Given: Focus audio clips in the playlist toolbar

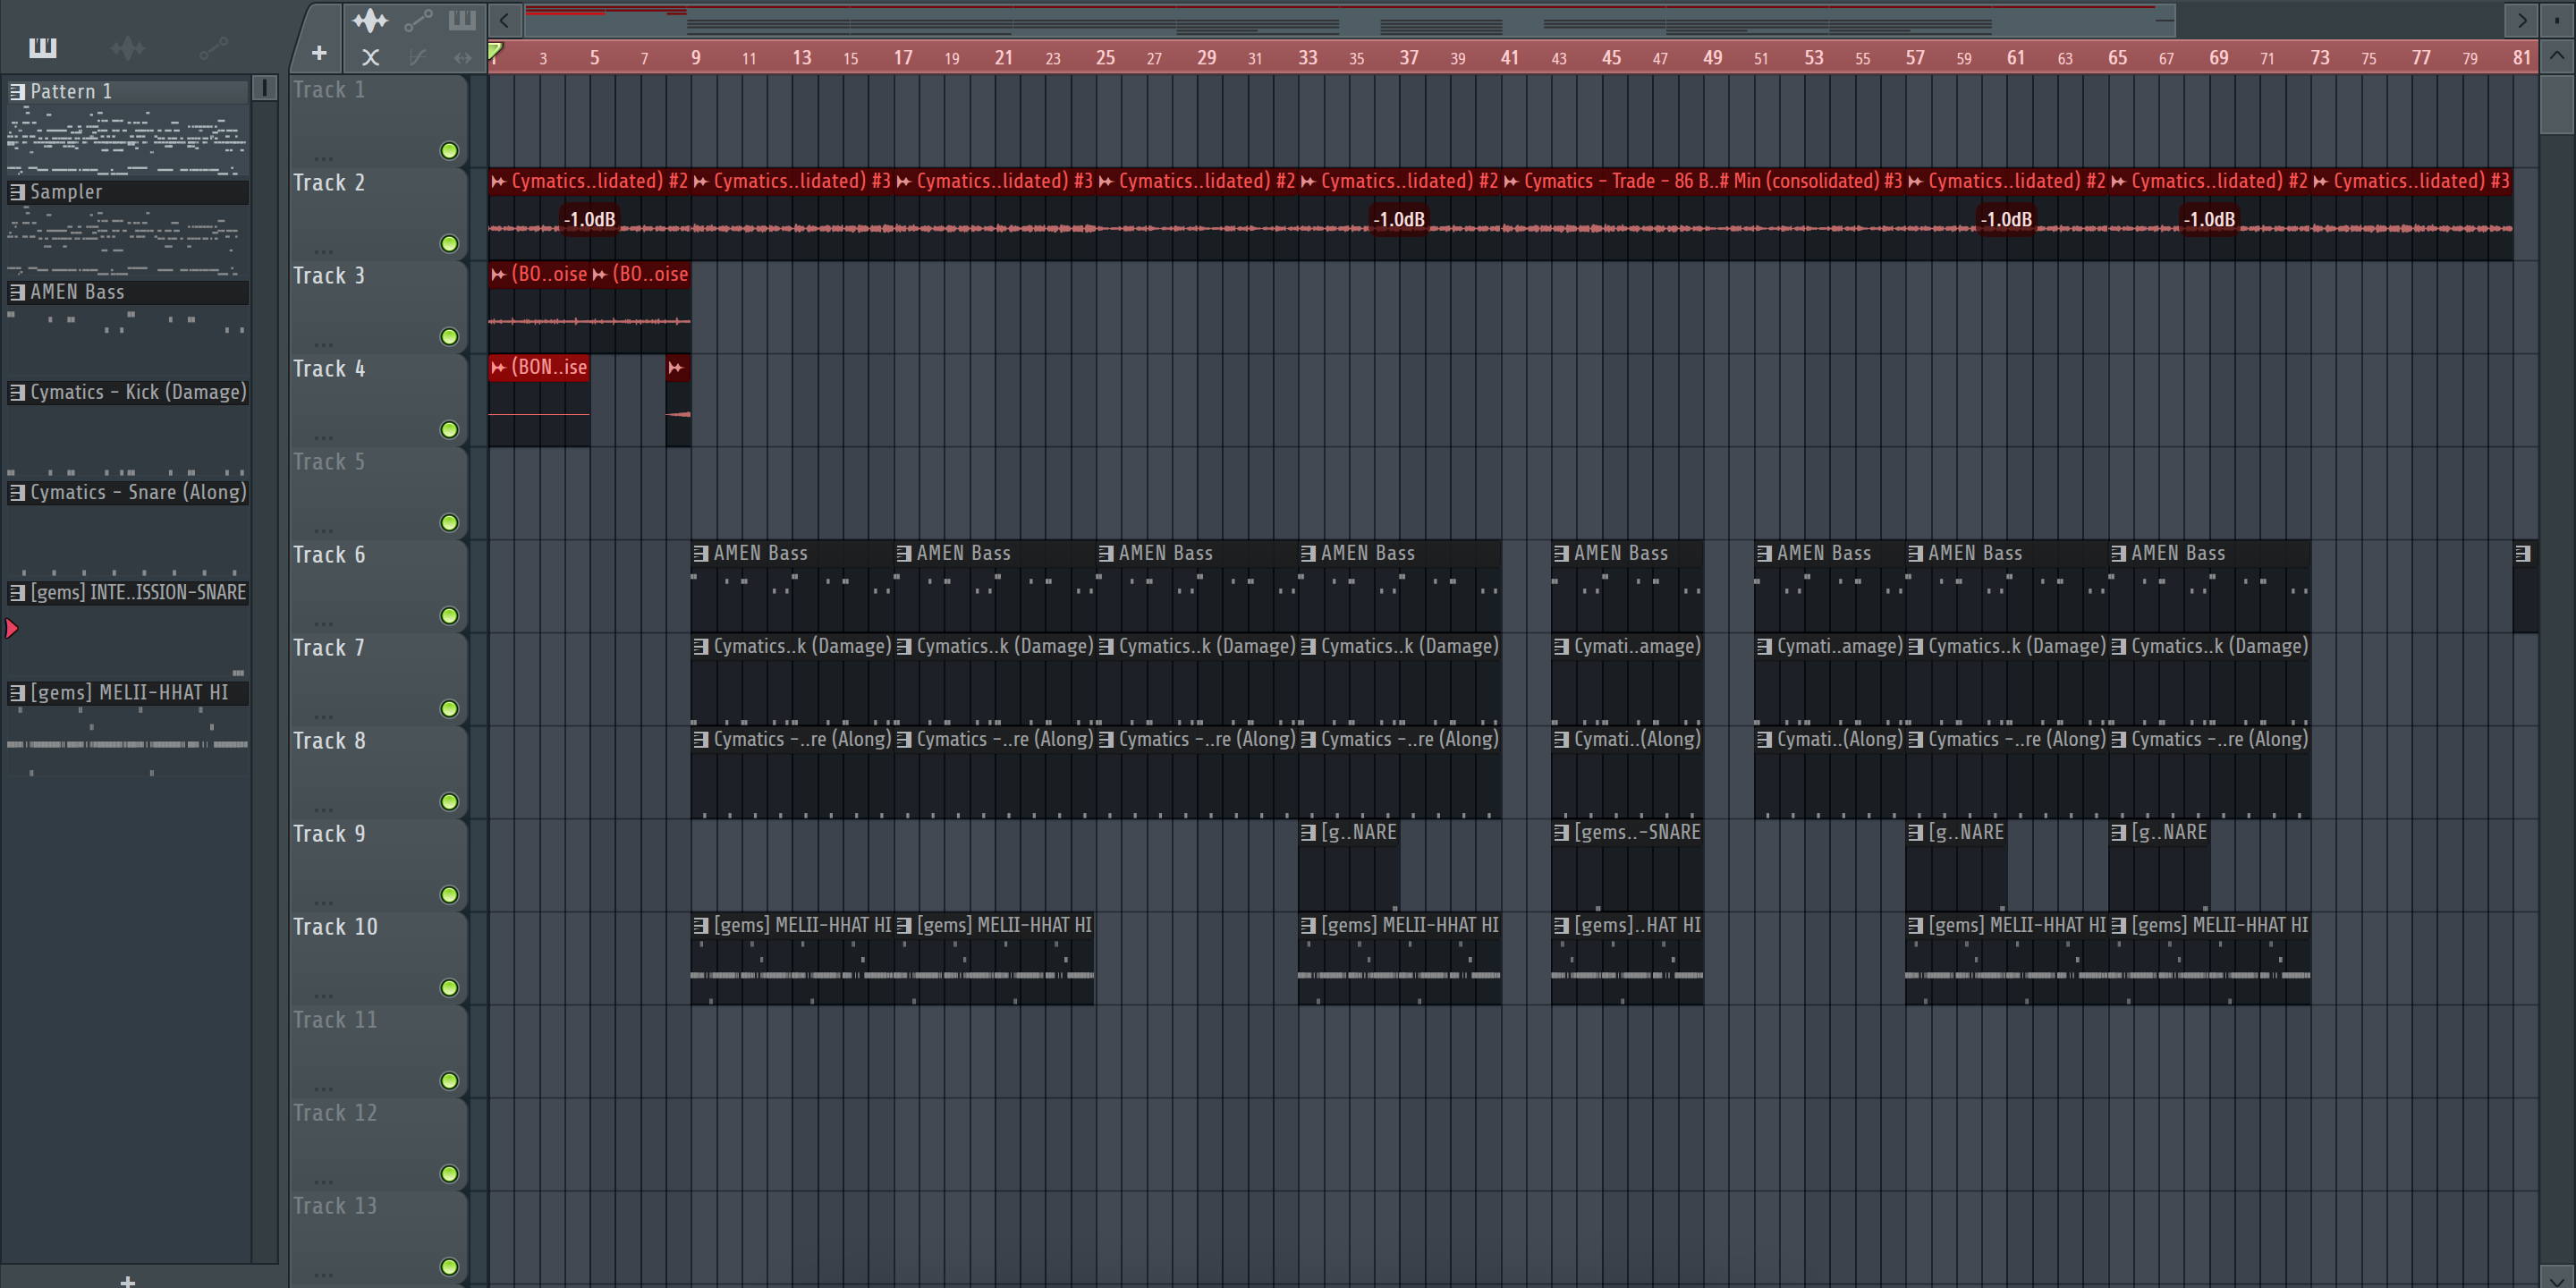Looking at the screenshot, I should (370, 19).
